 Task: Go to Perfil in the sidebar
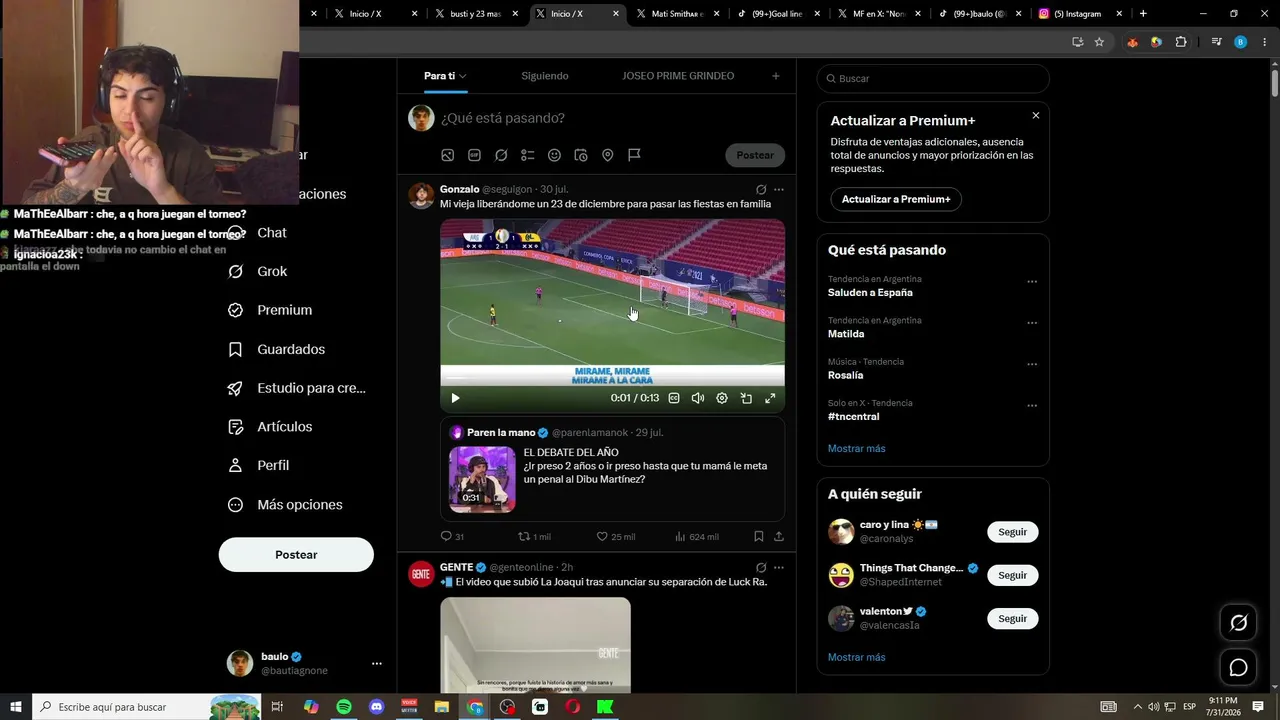(x=258, y=466)
